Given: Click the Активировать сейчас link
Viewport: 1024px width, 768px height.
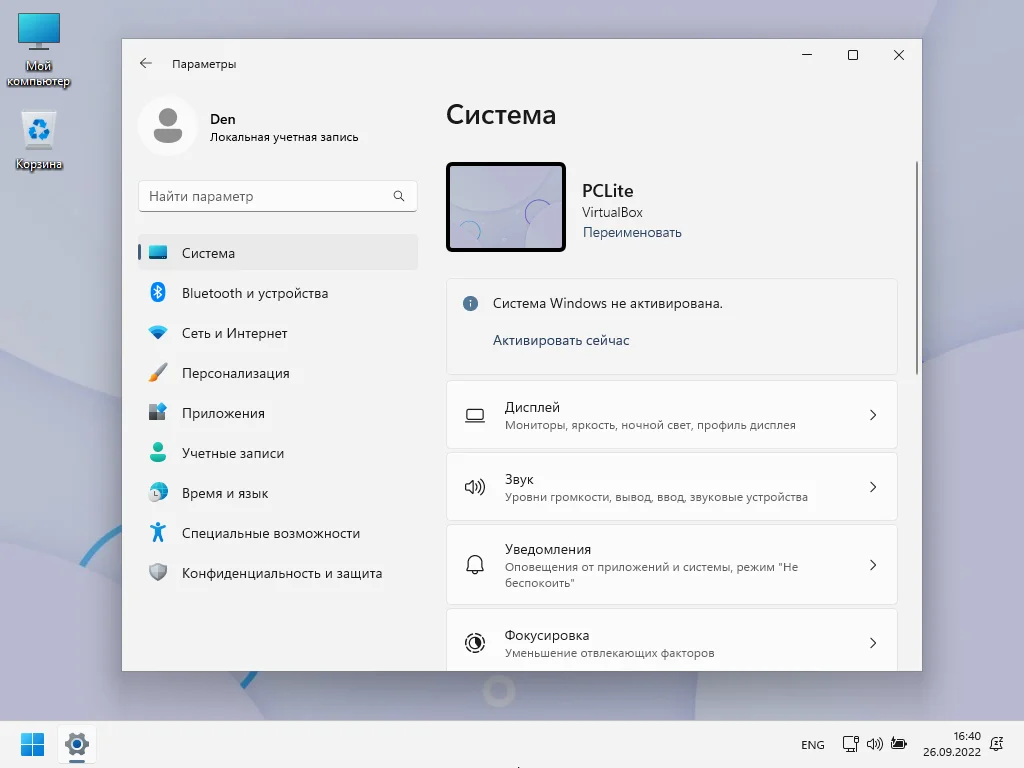Looking at the screenshot, I should tap(561, 340).
